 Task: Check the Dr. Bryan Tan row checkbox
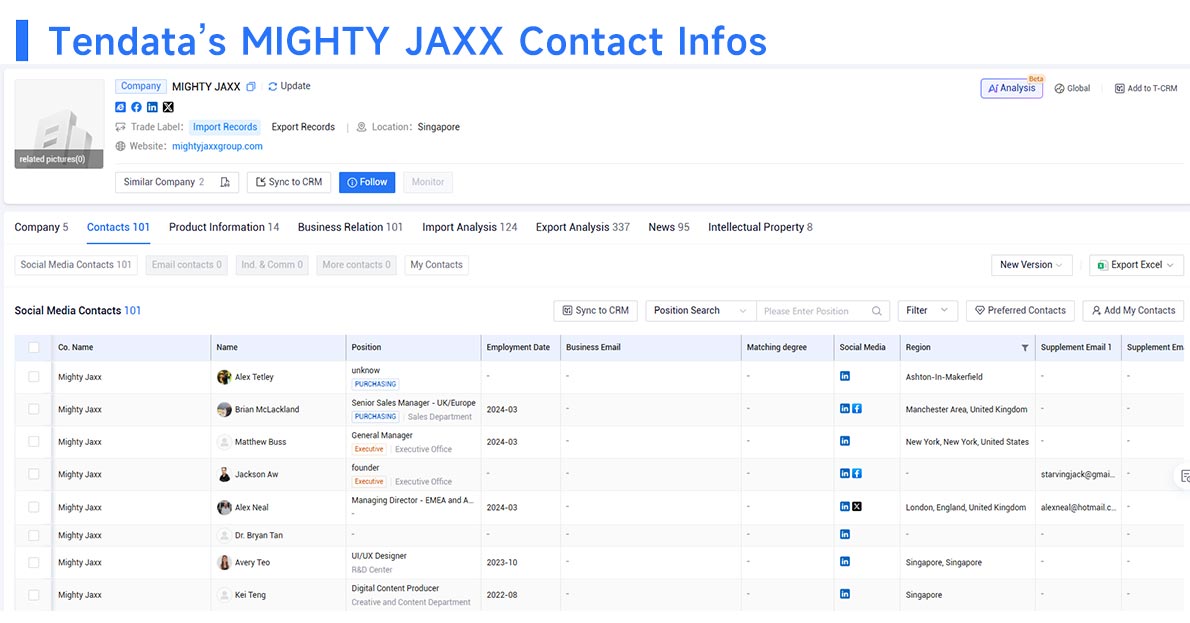pyautogui.click(x=33, y=535)
